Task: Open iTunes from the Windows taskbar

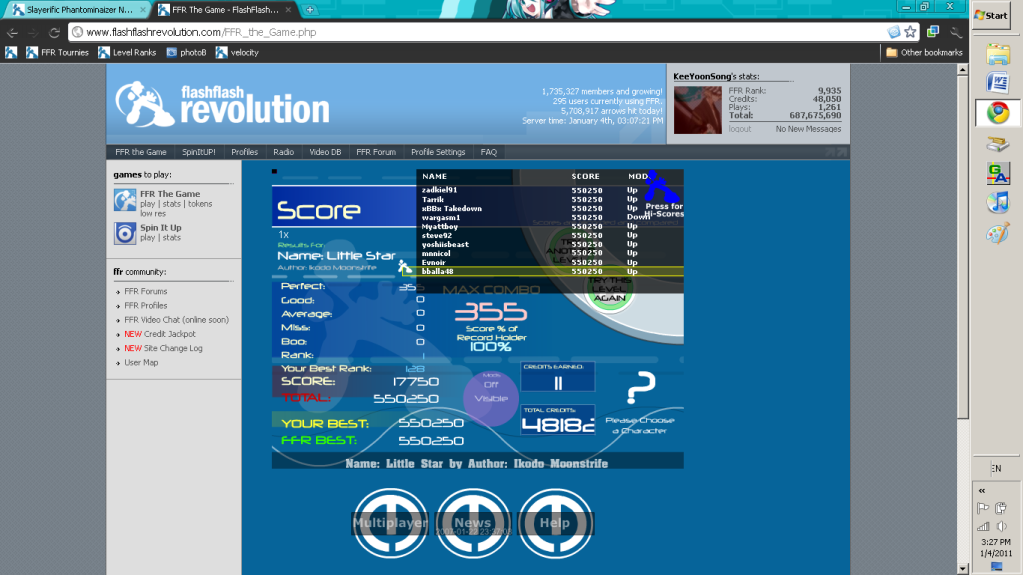Action: point(997,202)
